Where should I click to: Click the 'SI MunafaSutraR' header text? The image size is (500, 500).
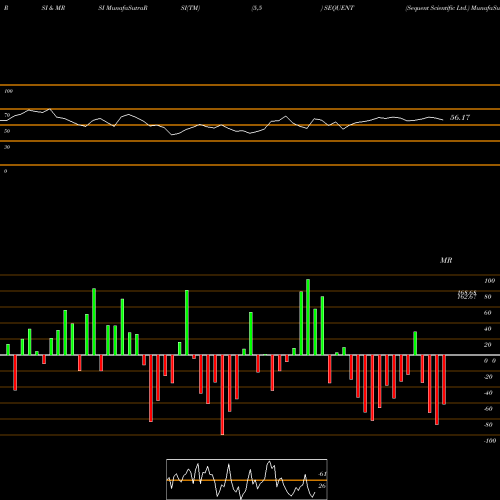tap(123, 8)
